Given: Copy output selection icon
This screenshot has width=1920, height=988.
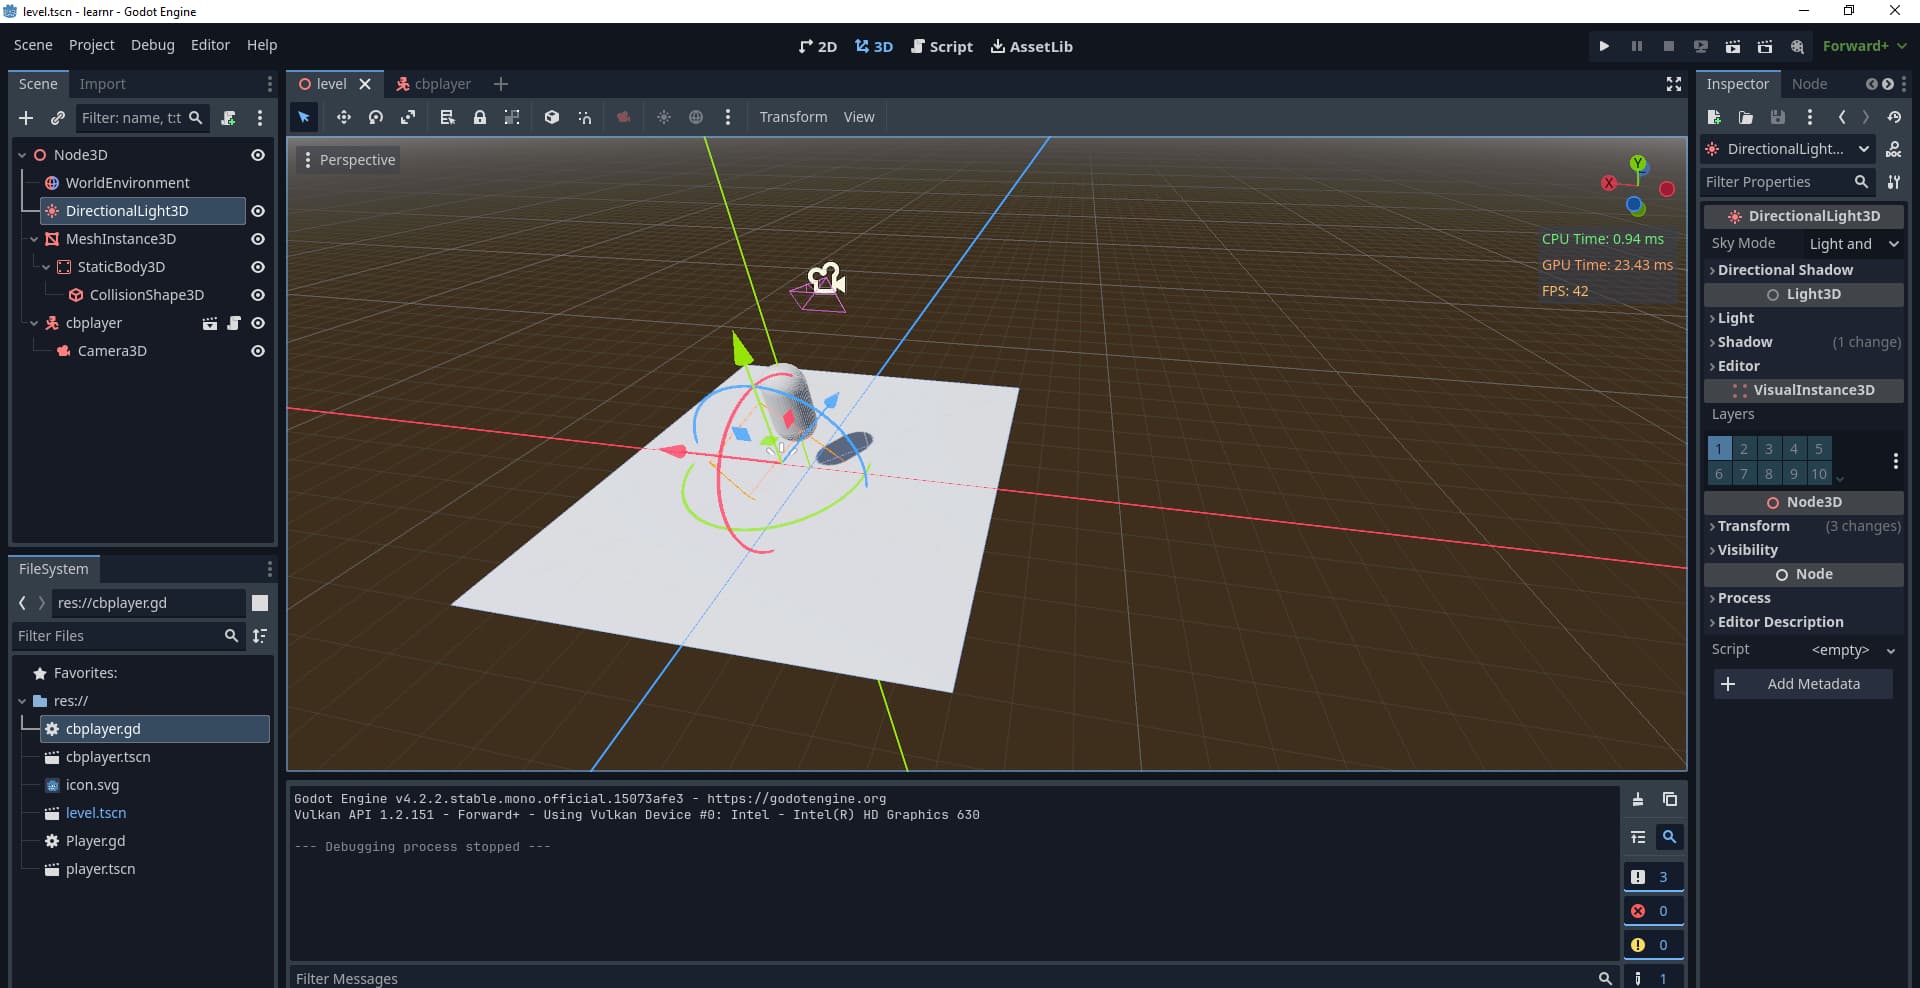Looking at the screenshot, I should (x=1670, y=799).
